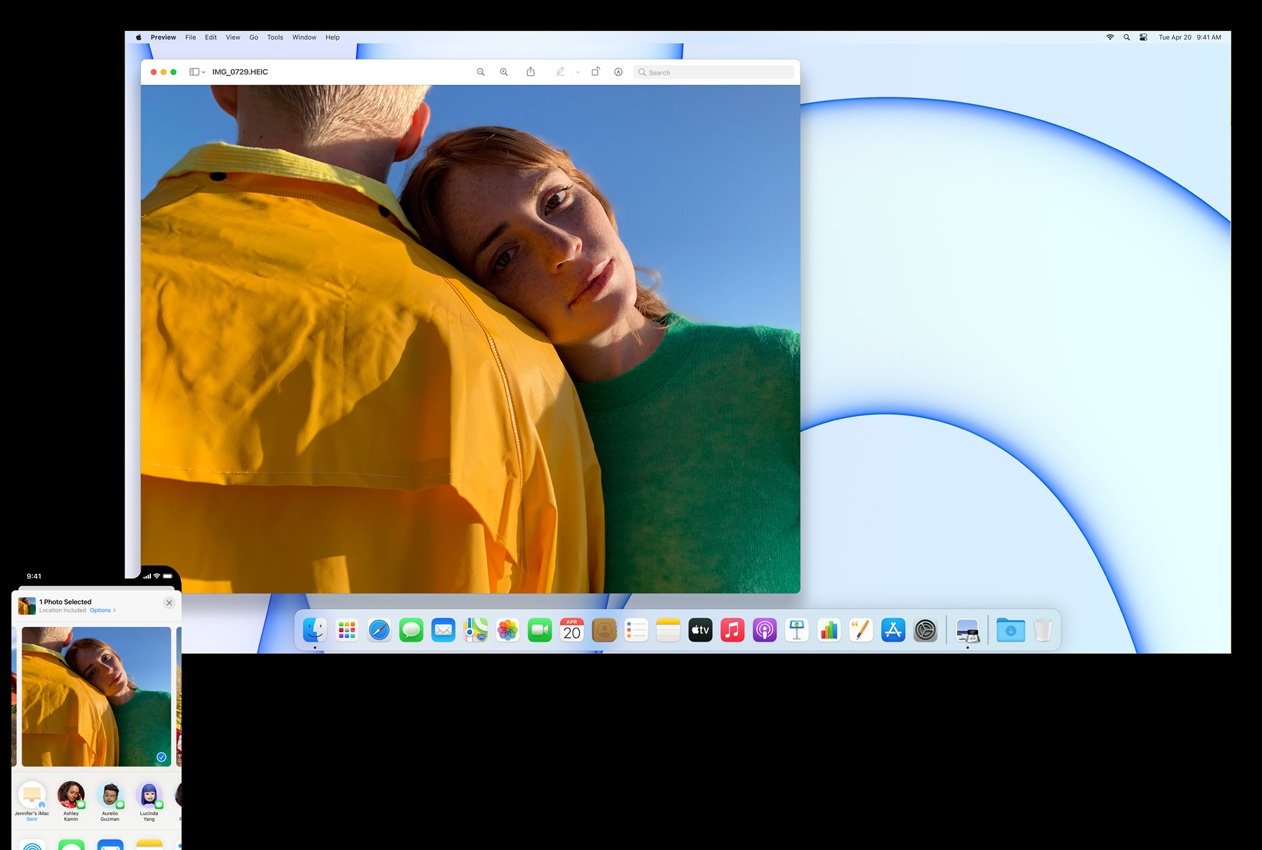Rotate the image using the toolbar Rotate icon
1262x850 pixels.
(x=595, y=72)
